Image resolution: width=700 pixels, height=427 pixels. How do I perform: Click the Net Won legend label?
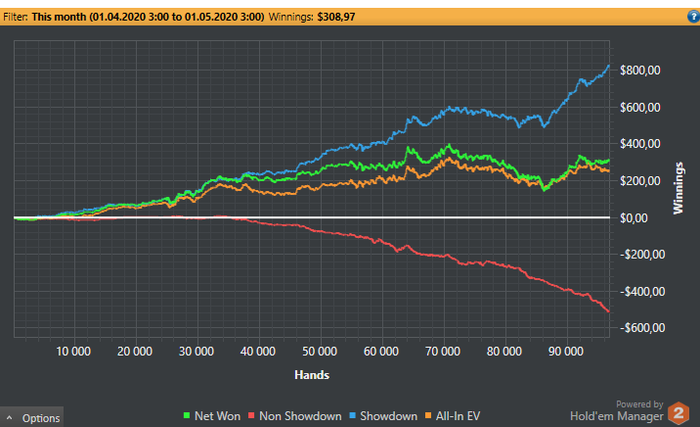click(x=217, y=416)
